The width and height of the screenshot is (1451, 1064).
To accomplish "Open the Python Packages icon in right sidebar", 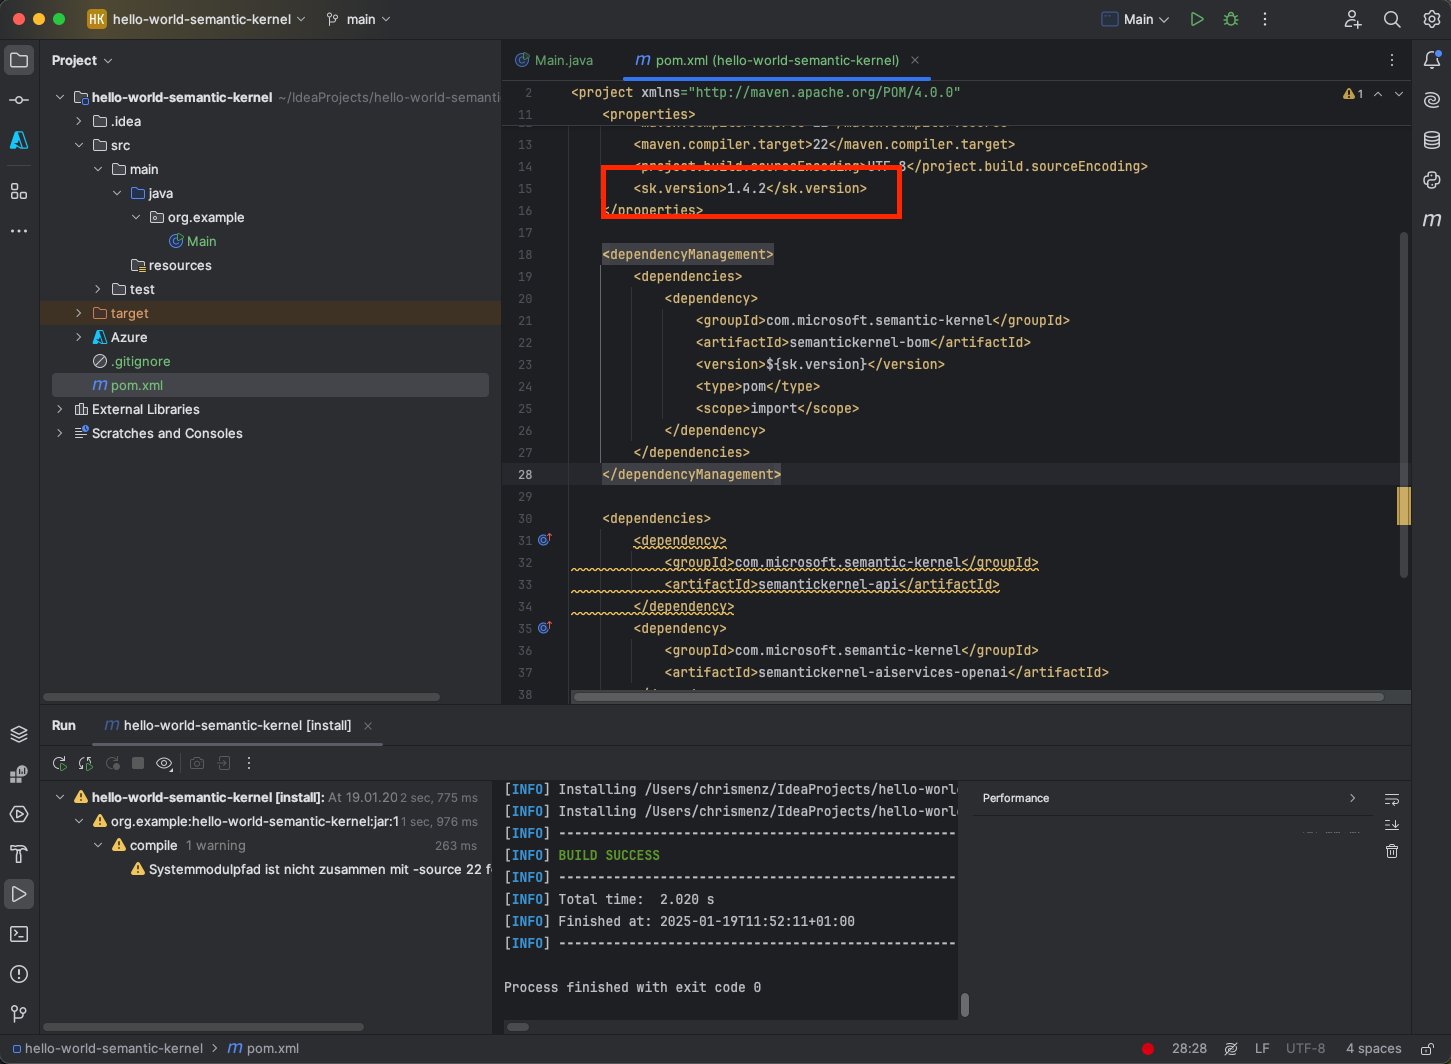I will pyautogui.click(x=1432, y=180).
